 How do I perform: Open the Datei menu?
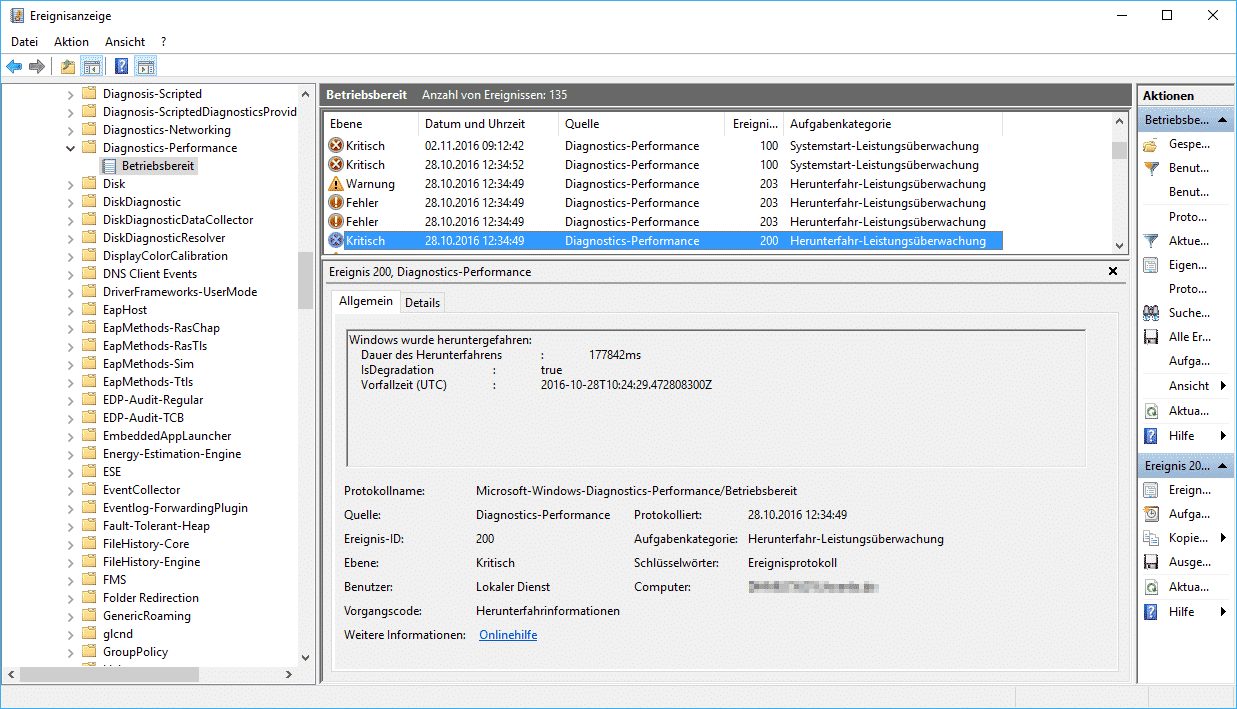coord(24,42)
